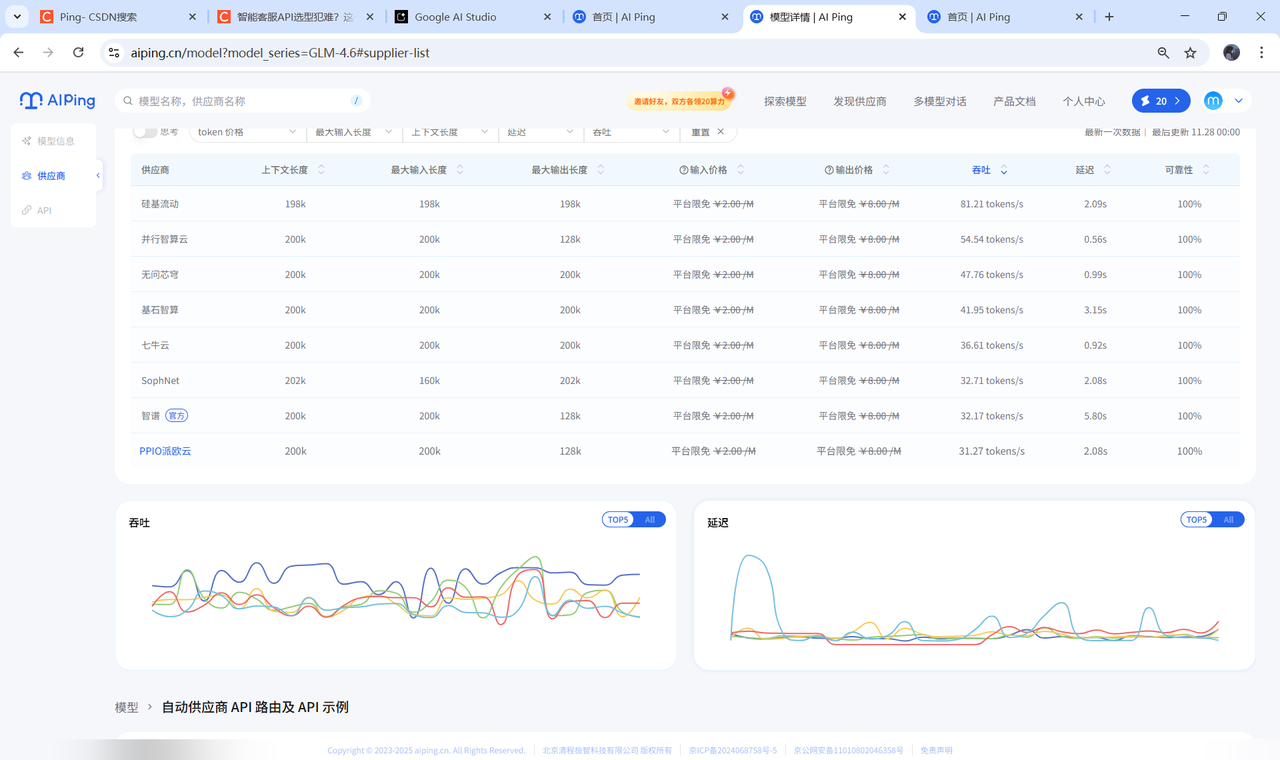Open the tab search dropdown arrow
Screen dimensions: 1280x760
tap(17, 17)
